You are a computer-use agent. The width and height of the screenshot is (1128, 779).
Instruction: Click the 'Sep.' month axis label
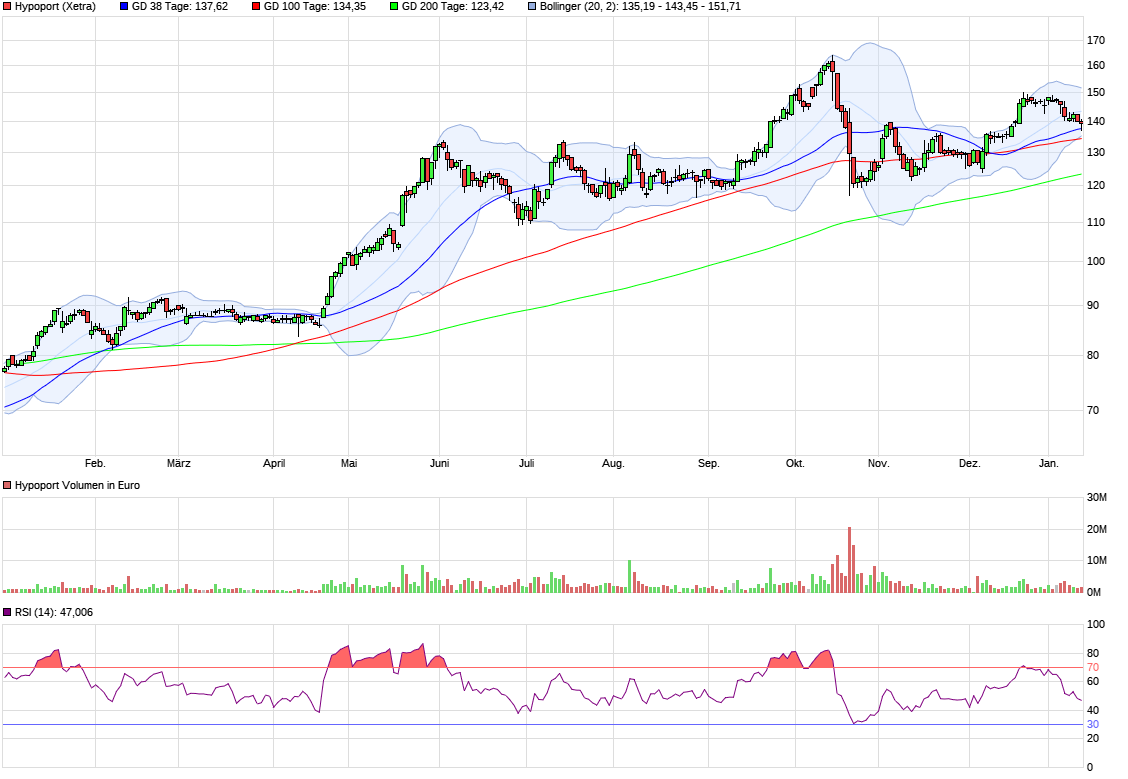709,463
